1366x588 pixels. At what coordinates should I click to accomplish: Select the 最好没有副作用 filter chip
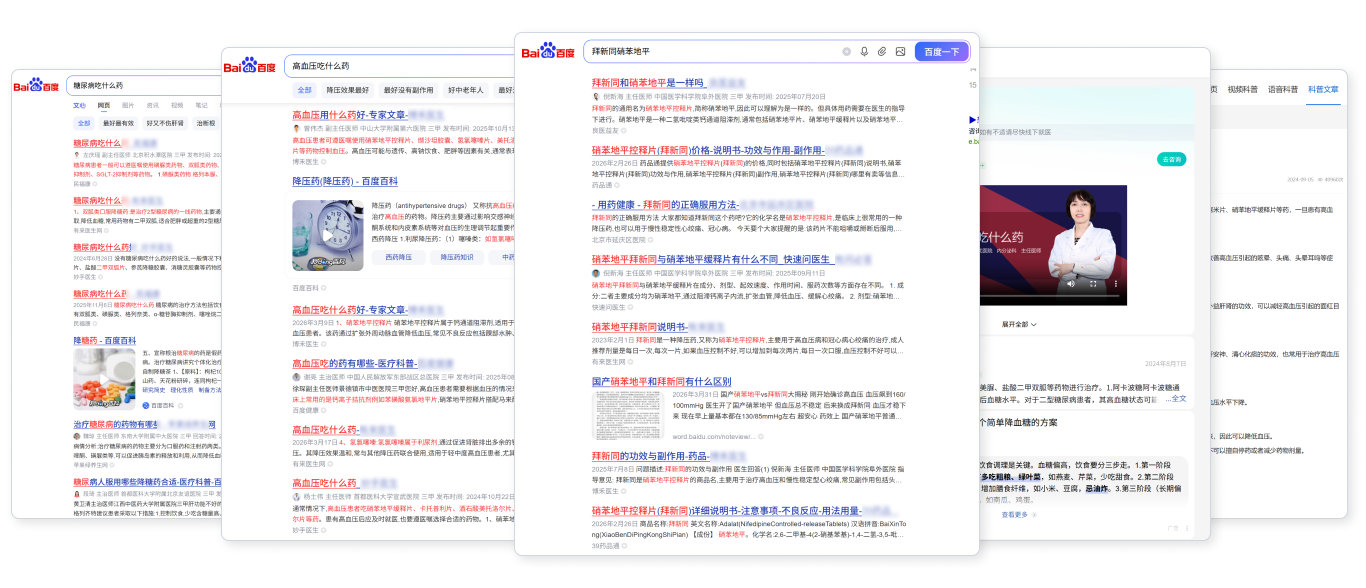(408, 90)
